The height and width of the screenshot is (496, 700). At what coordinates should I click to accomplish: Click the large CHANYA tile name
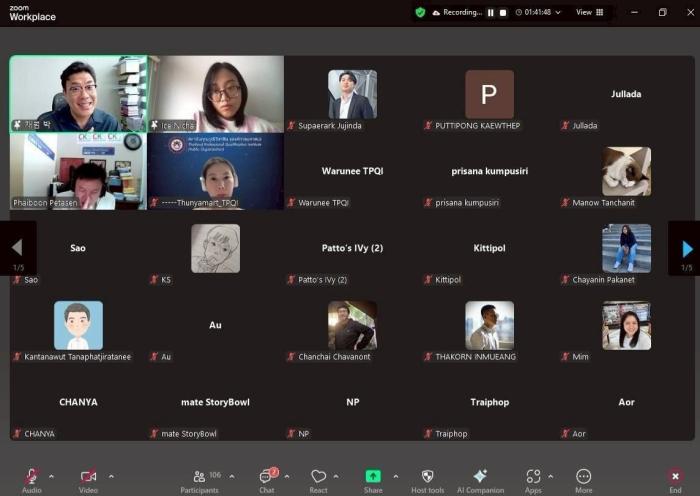pos(78,402)
